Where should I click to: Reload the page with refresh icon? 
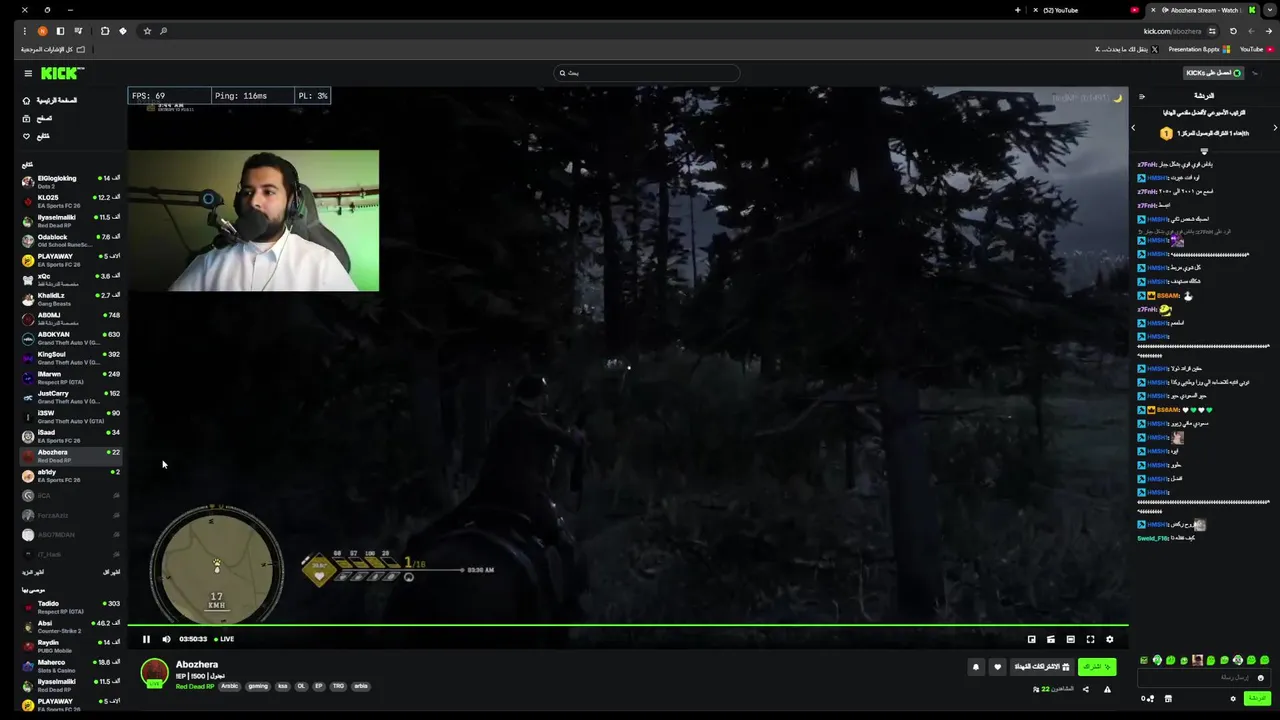click(x=1233, y=31)
